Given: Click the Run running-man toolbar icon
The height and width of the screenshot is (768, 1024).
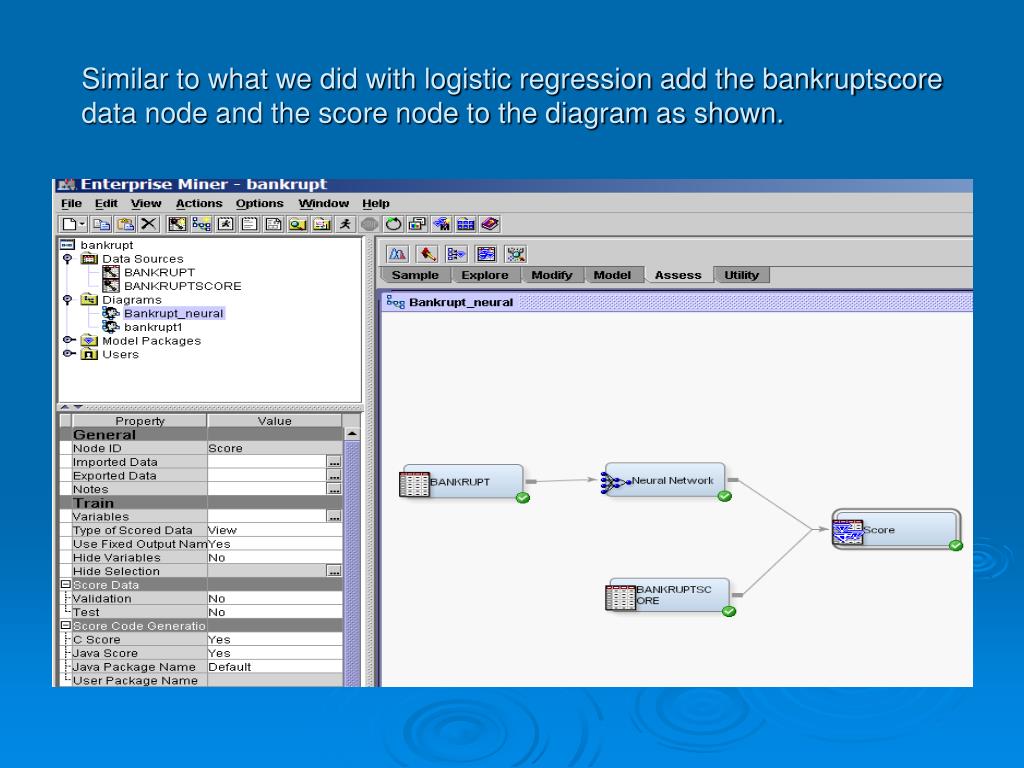Looking at the screenshot, I should click(x=345, y=224).
